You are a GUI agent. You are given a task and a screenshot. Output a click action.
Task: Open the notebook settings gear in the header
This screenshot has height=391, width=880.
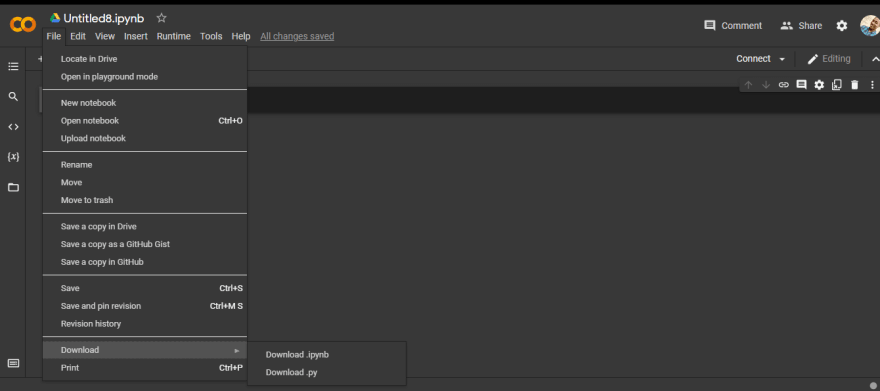842,25
